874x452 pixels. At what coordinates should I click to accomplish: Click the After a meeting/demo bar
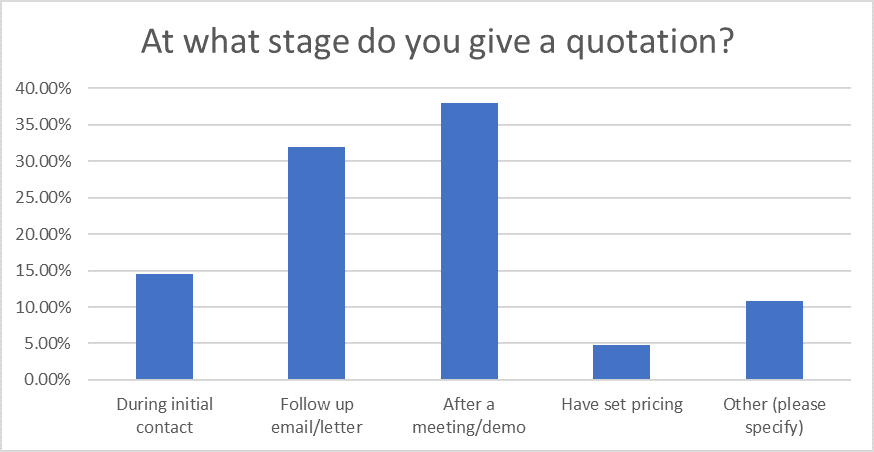tap(469, 241)
